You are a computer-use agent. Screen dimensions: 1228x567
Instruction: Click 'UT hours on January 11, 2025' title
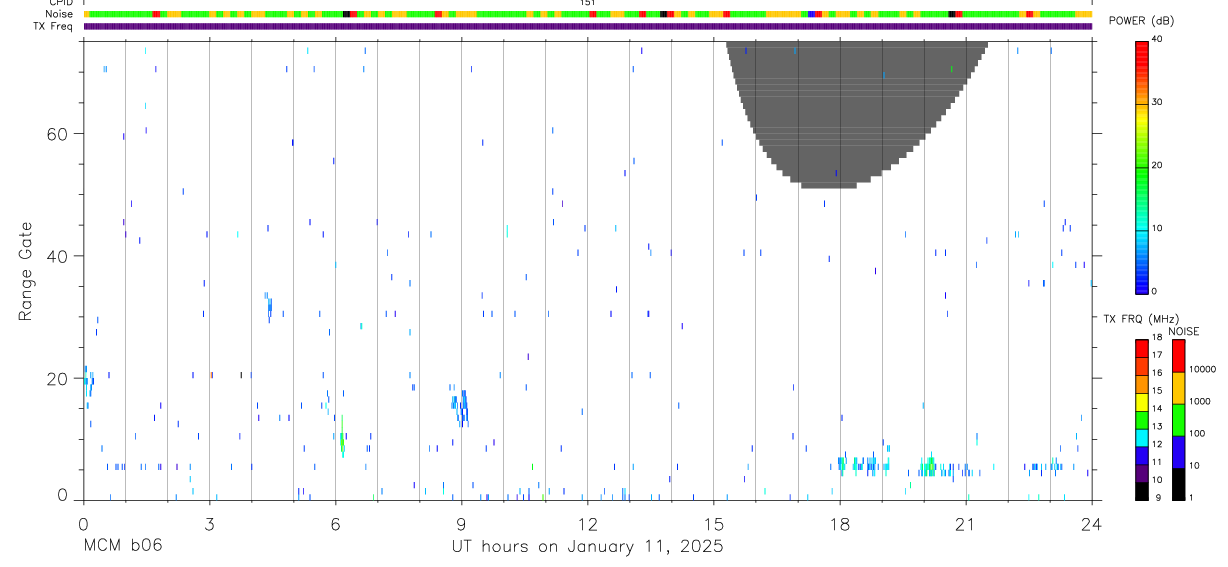point(587,546)
